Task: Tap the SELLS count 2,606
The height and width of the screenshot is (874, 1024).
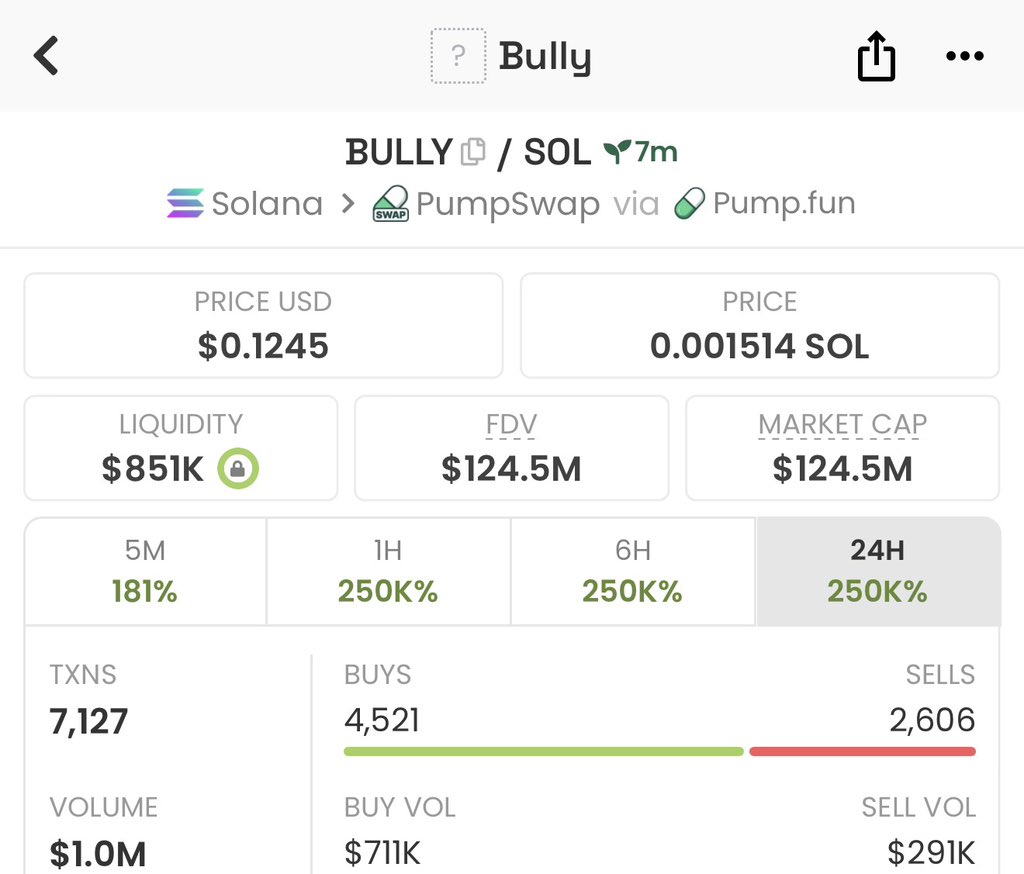Action: [932, 720]
